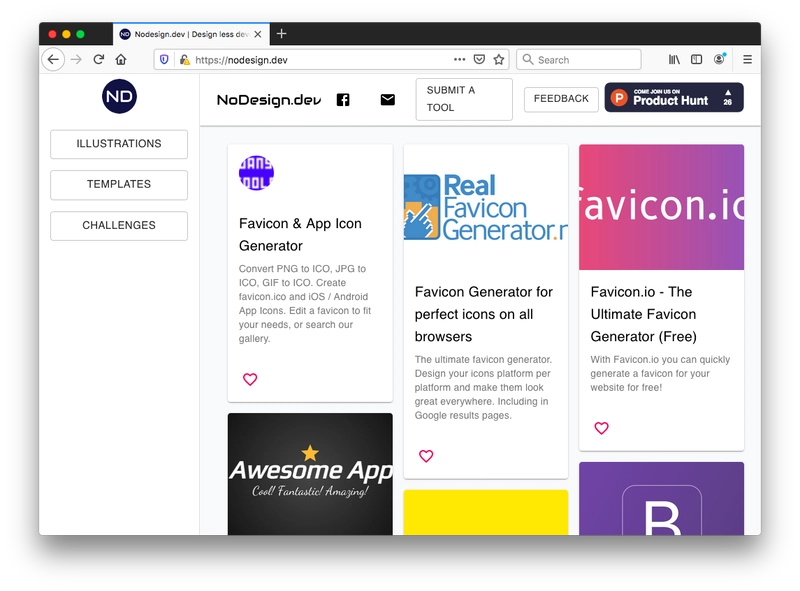Open page actions three-dots menu
Image resolution: width=800 pixels, height=591 pixels.
459,59
